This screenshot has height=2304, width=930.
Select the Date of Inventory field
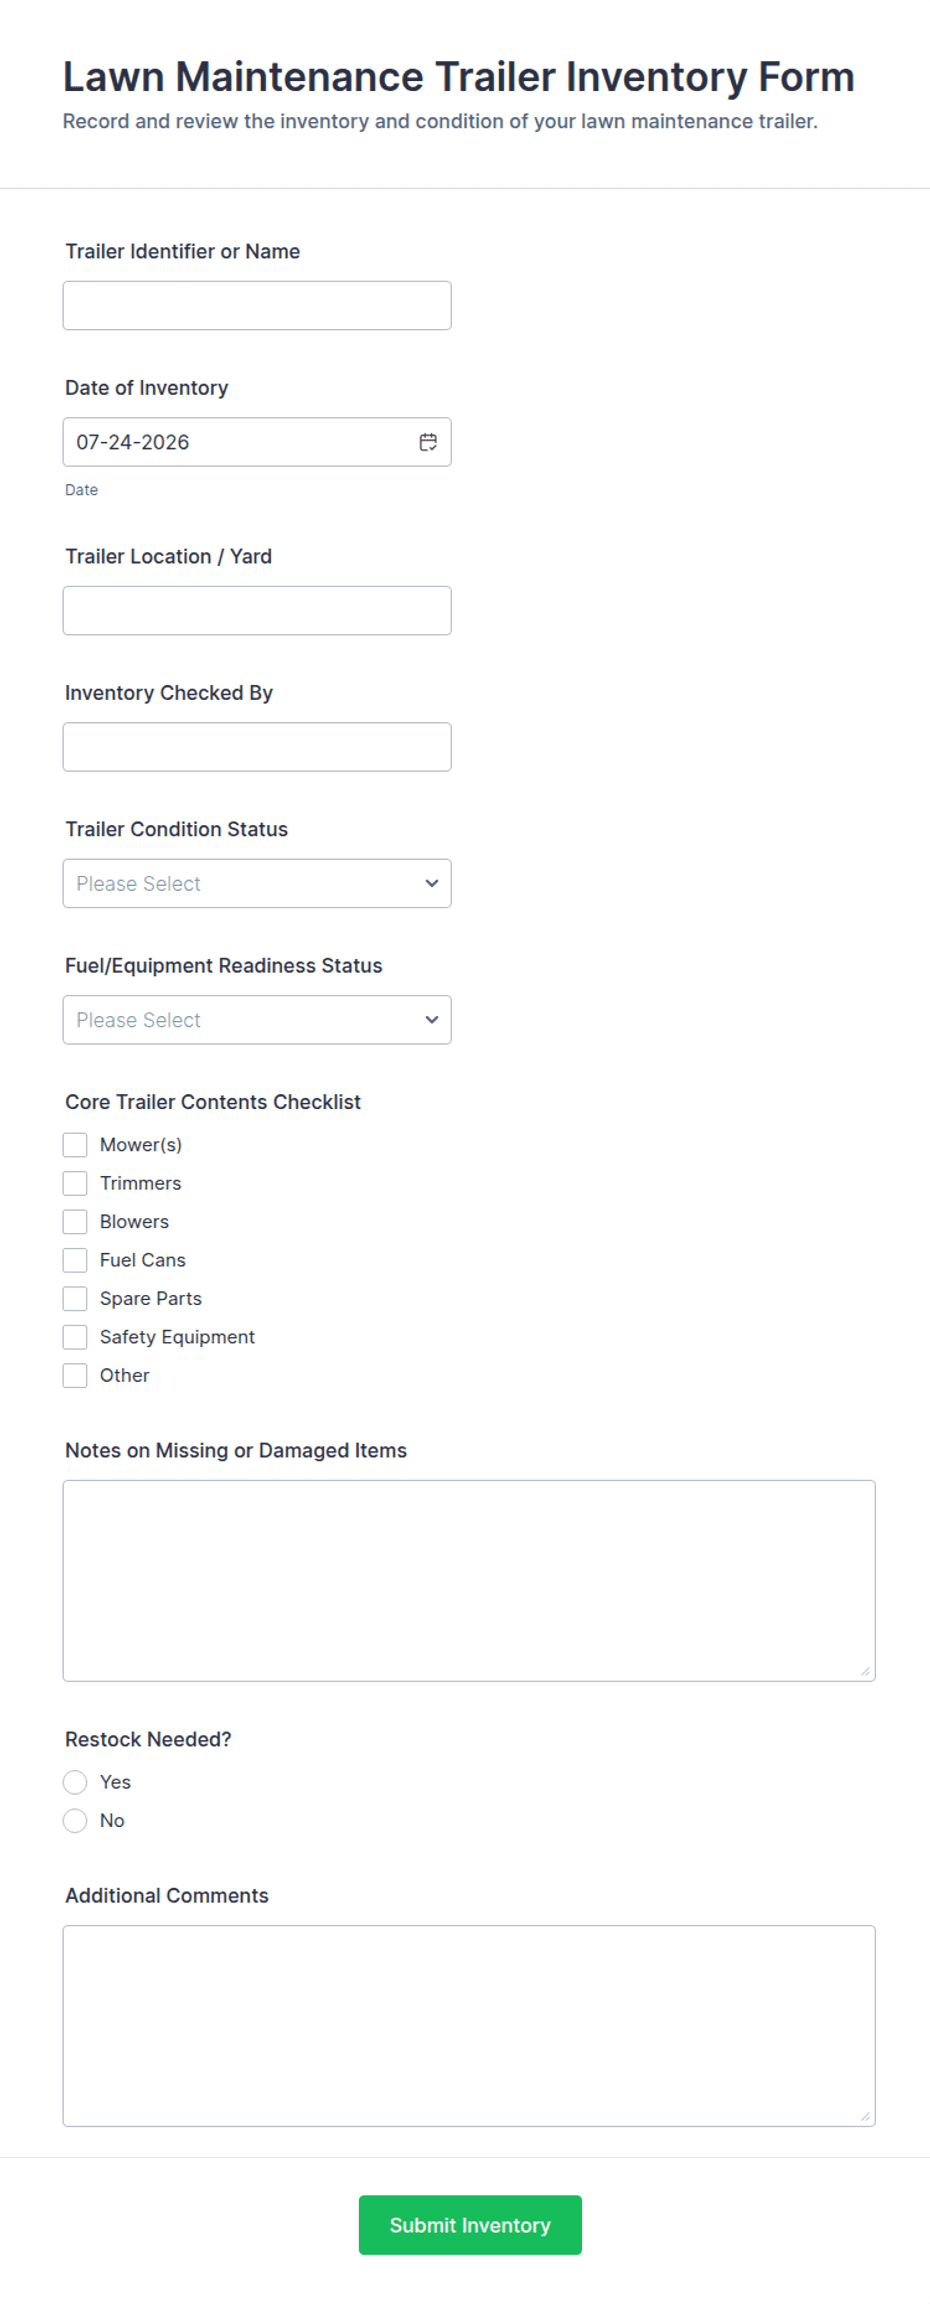pos(257,442)
